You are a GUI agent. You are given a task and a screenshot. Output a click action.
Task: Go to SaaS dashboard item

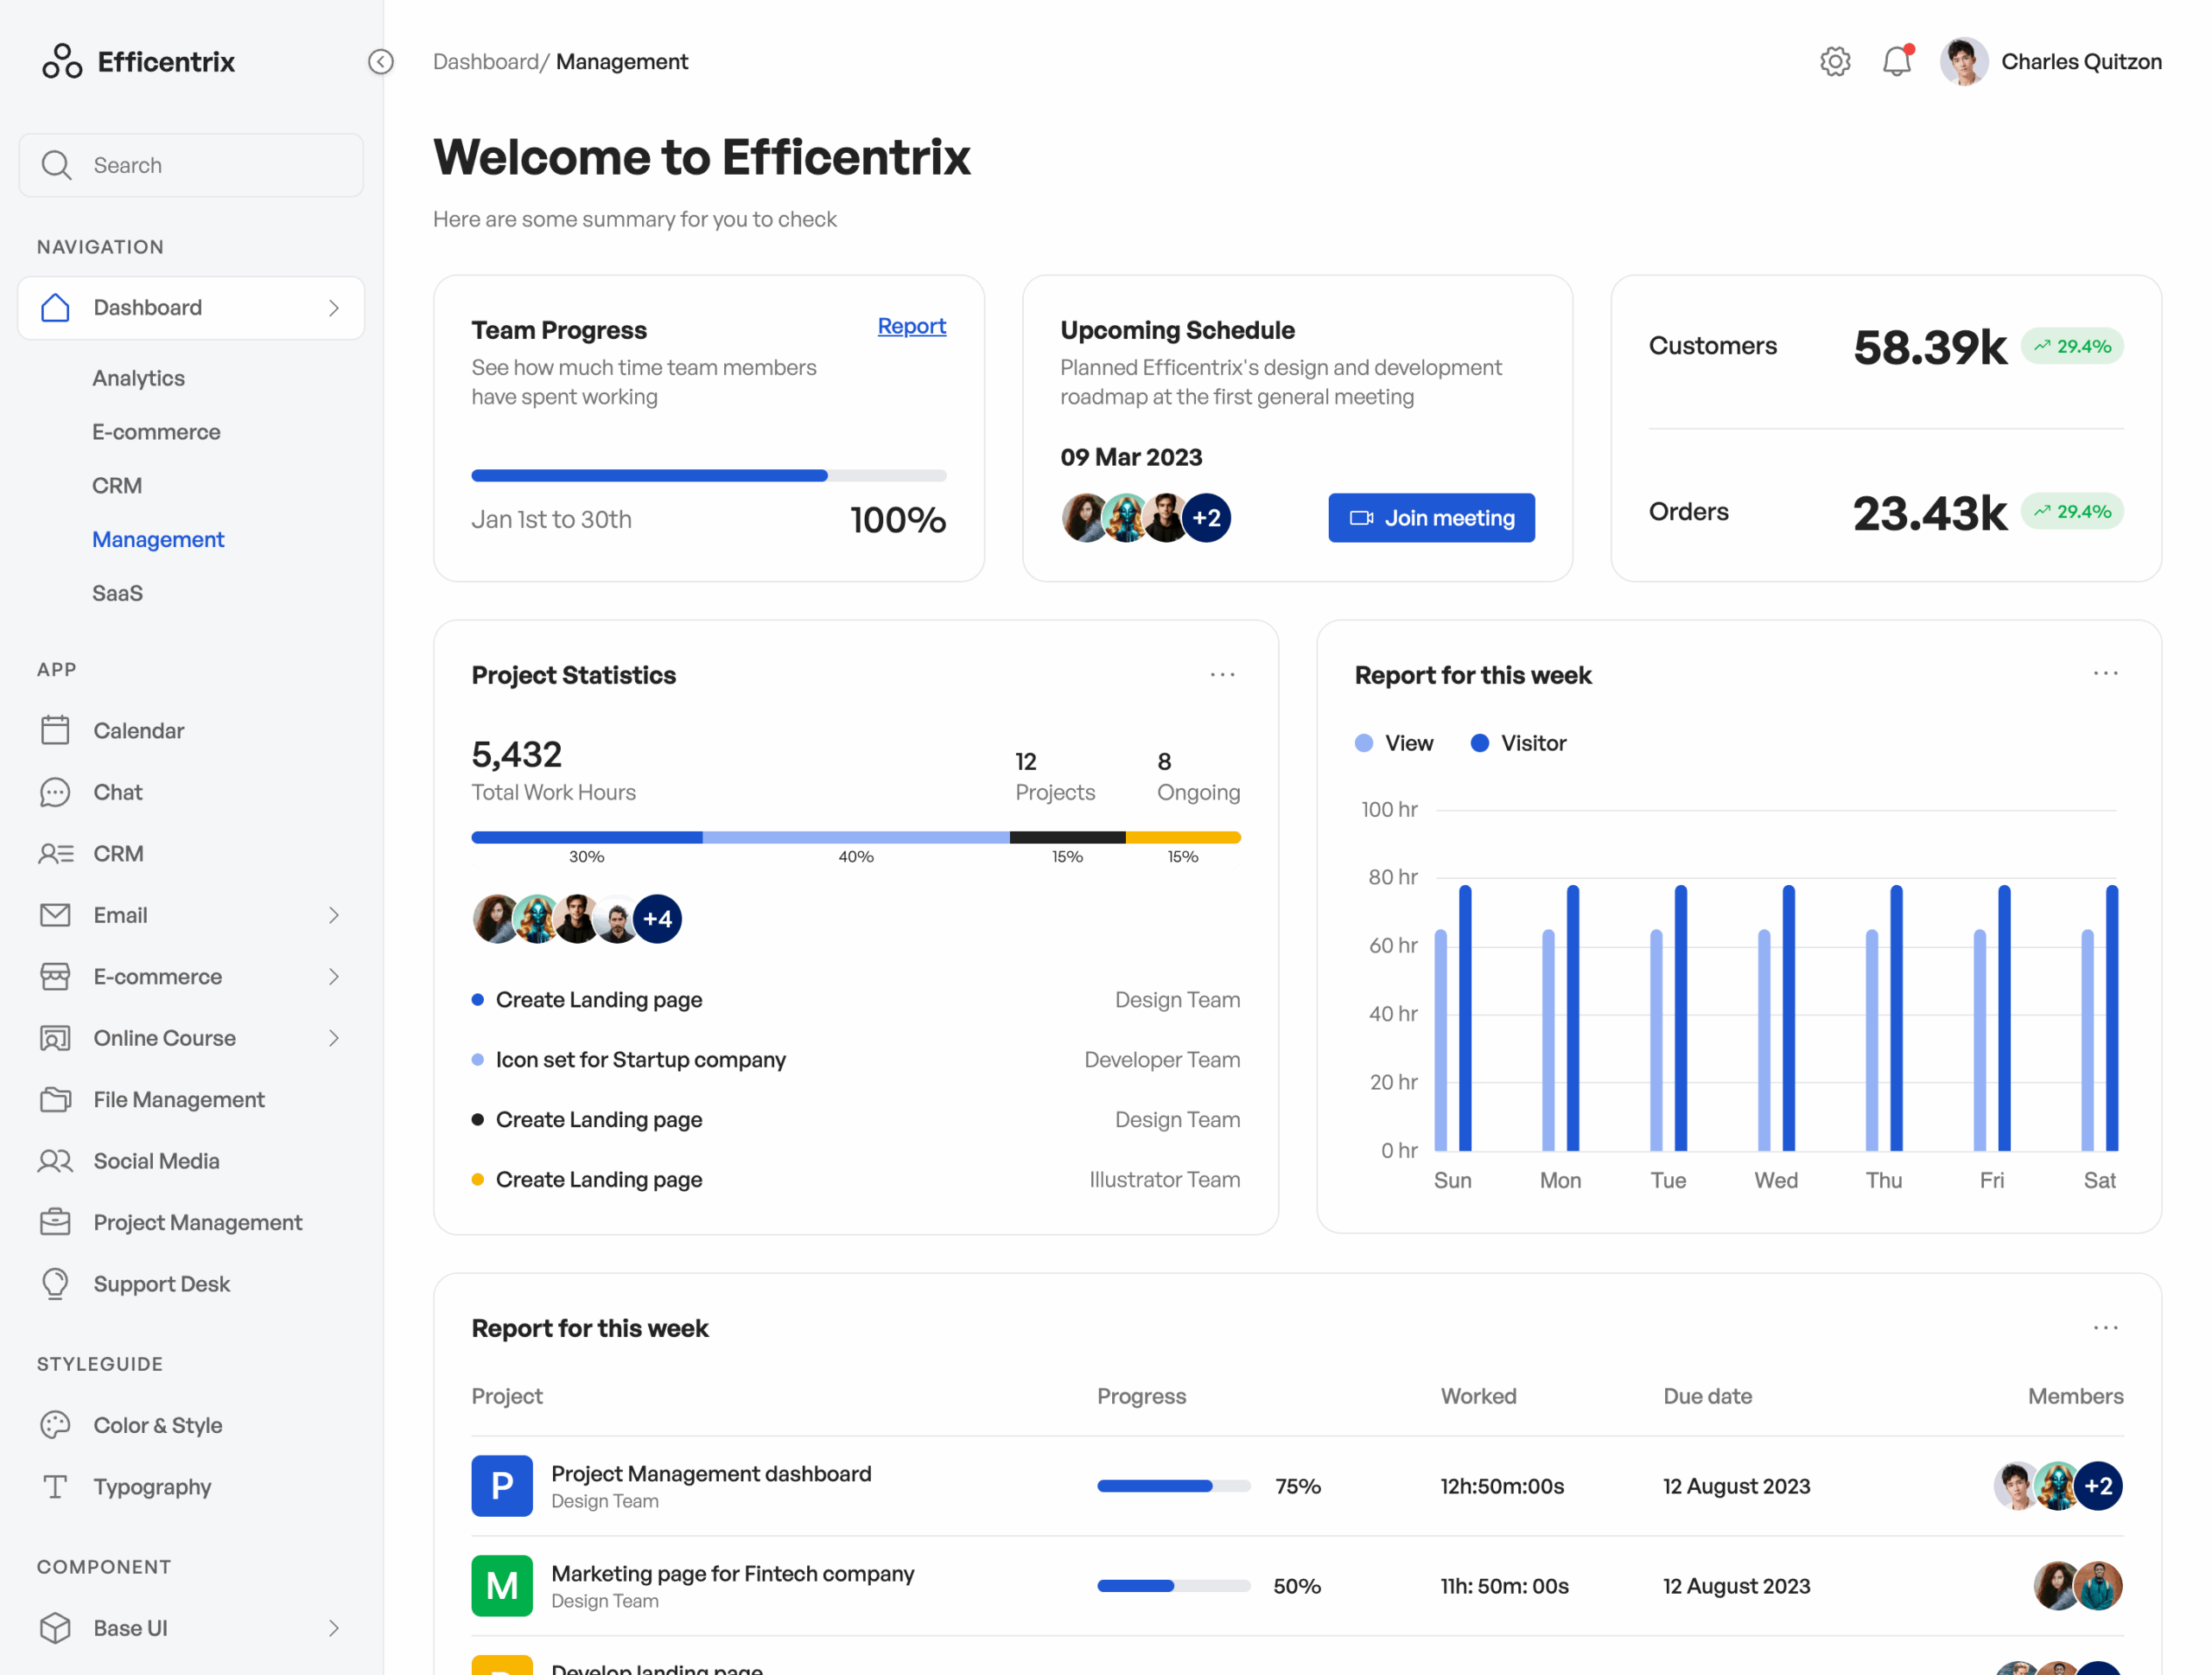click(117, 593)
